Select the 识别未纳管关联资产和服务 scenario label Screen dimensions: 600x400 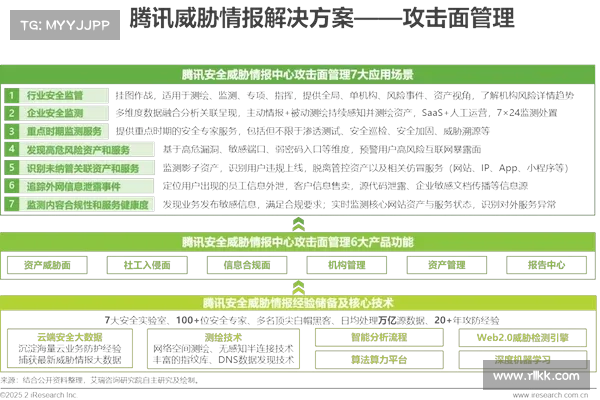point(87,168)
